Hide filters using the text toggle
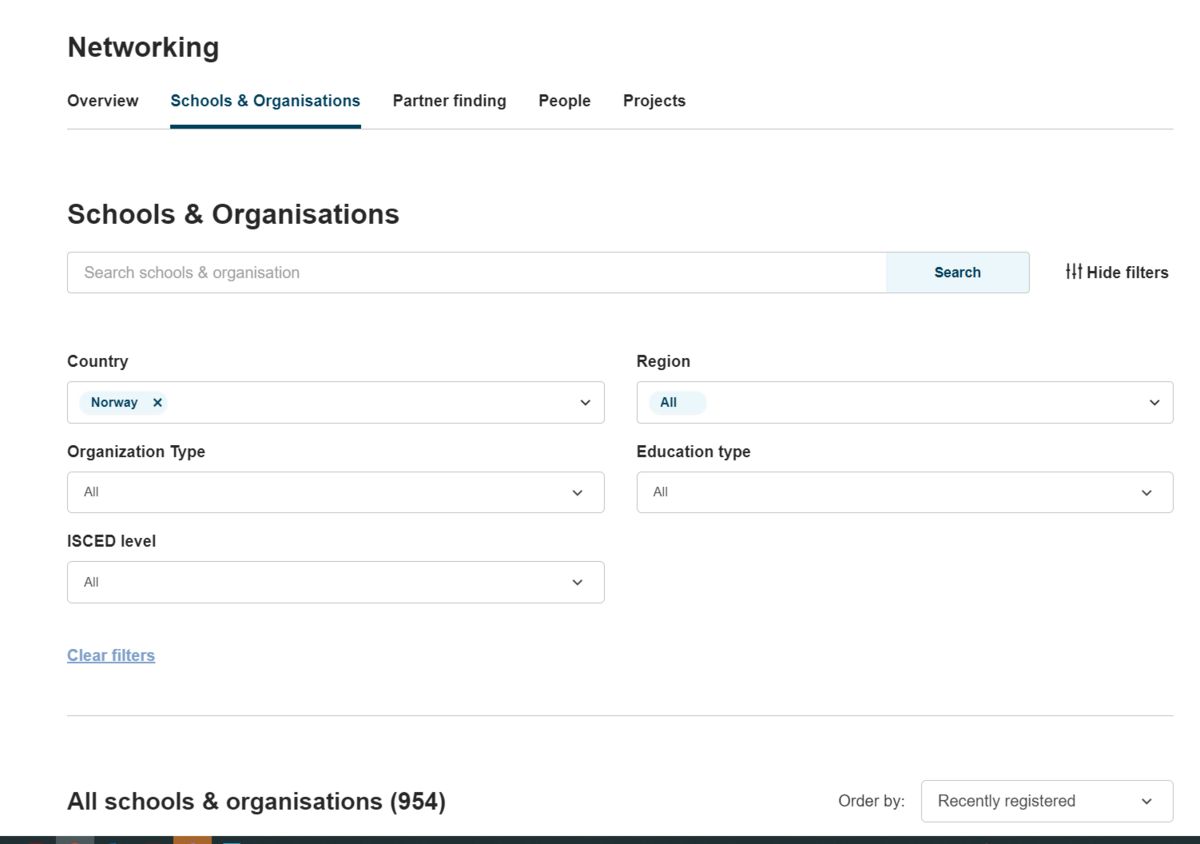This screenshot has height=844, width=1200. 1127,272
